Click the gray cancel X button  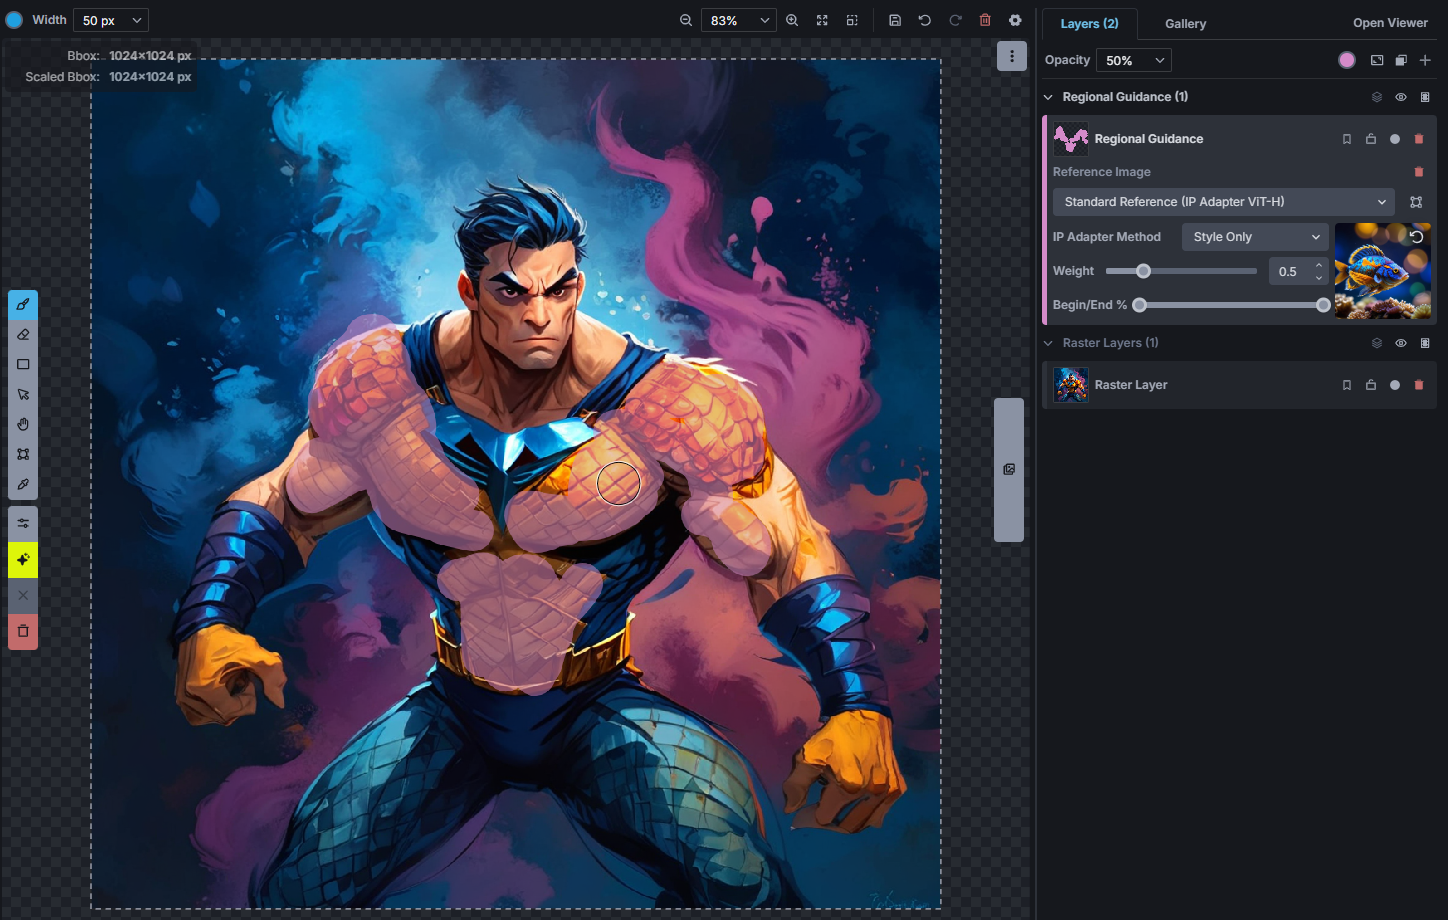coord(23,595)
